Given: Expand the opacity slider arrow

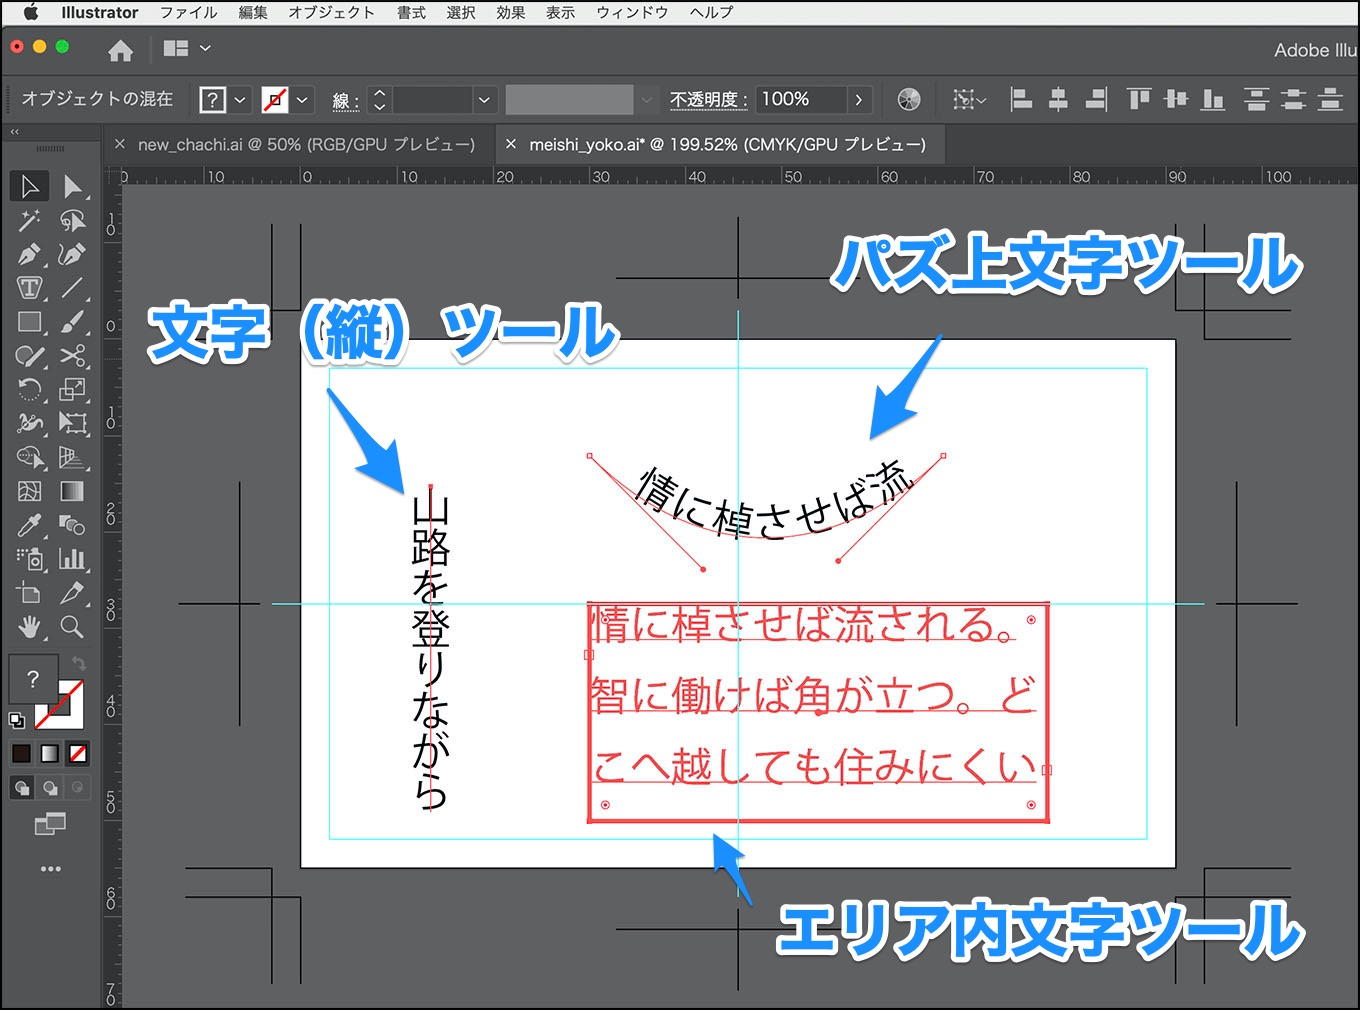Looking at the screenshot, I should (x=858, y=99).
